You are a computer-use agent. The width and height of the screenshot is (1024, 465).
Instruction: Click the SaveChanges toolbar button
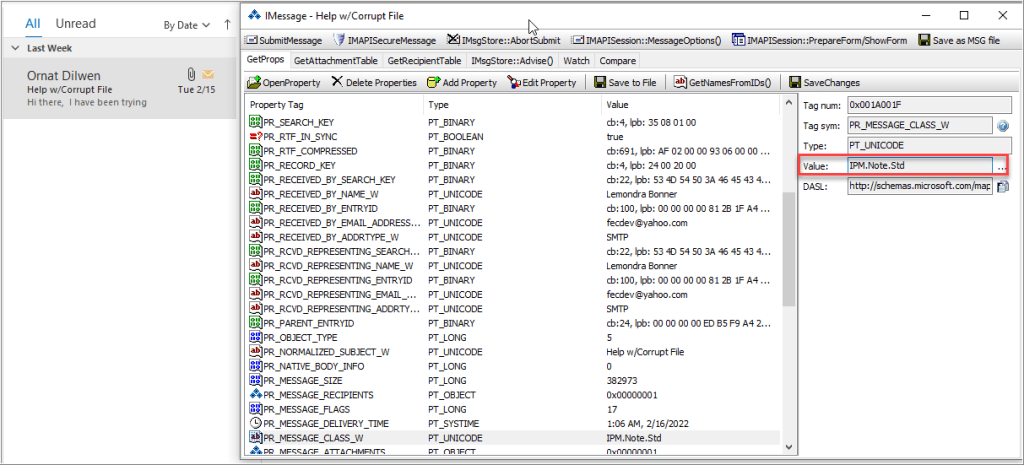coord(824,82)
